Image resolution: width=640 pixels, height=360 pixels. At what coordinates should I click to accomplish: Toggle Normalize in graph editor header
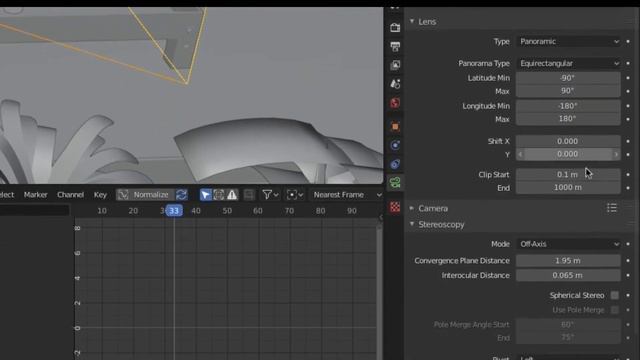click(x=146, y=195)
